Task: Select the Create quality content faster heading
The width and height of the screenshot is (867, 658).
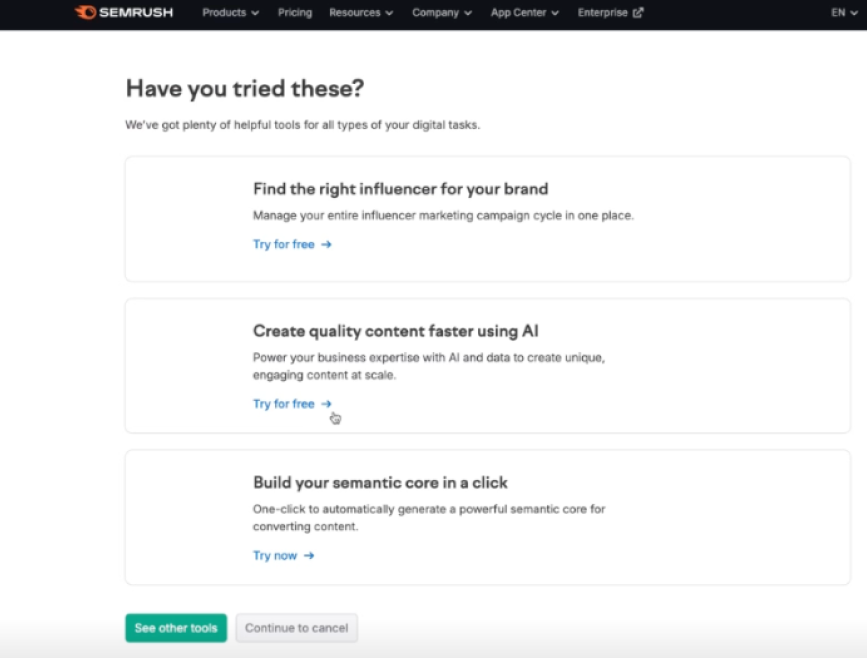Action: 396,331
